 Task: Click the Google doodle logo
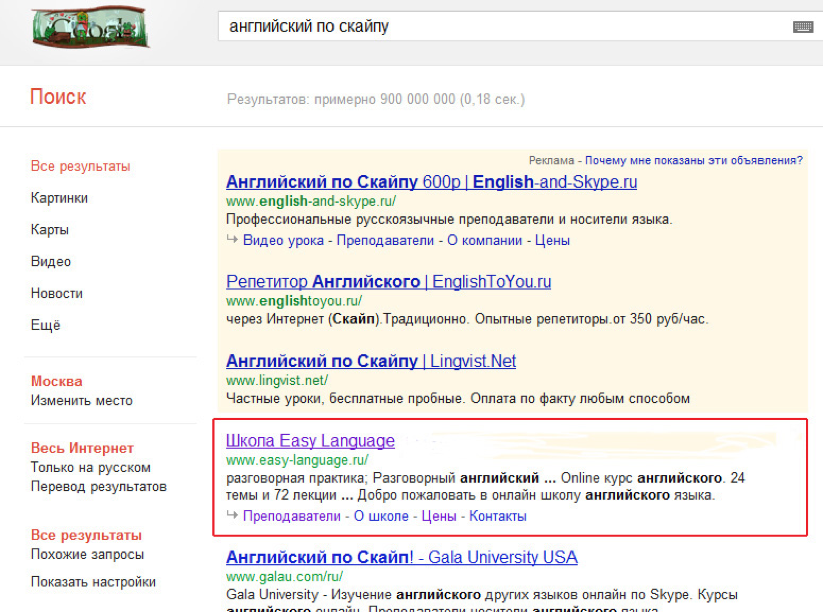(88, 28)
